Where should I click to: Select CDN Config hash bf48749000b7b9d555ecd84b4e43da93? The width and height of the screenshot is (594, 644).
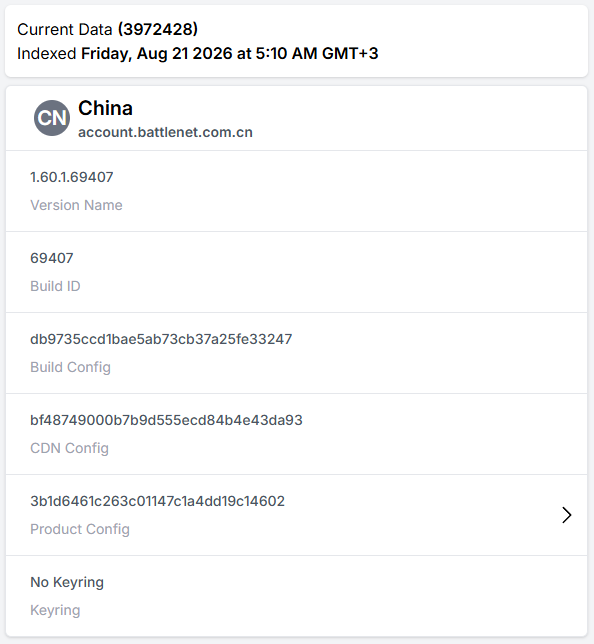(166, 420)
